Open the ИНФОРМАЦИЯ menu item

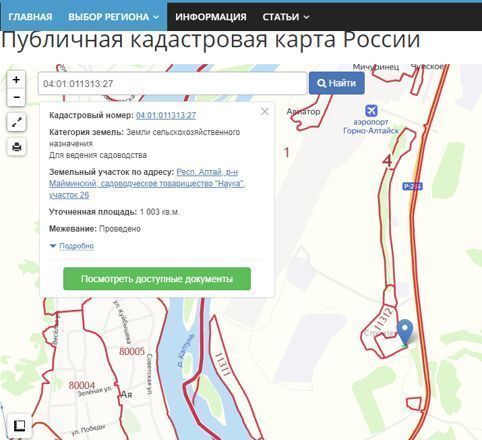(x=211, y=17)
